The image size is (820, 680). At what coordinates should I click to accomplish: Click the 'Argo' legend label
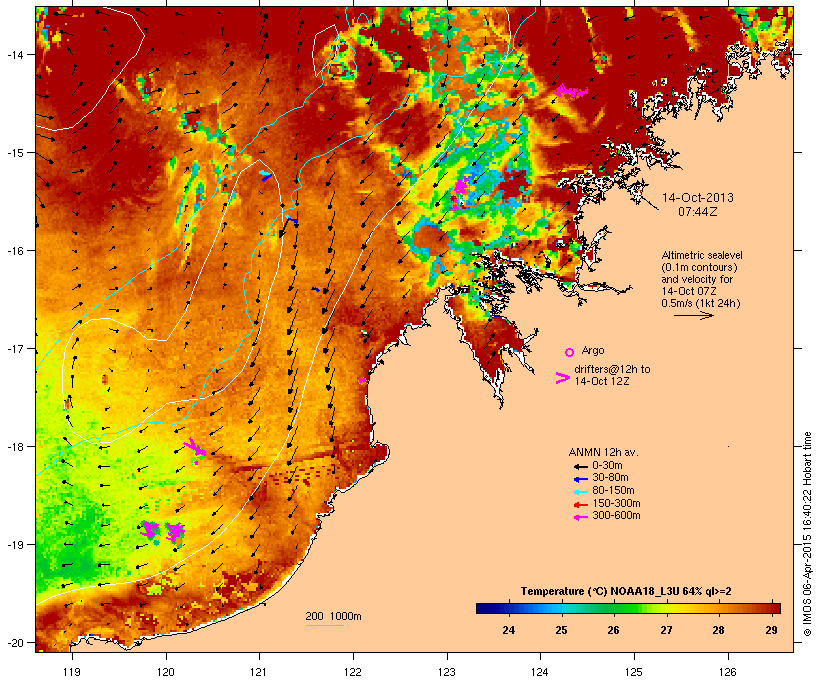pyautogui.click(x=593, y=350)
